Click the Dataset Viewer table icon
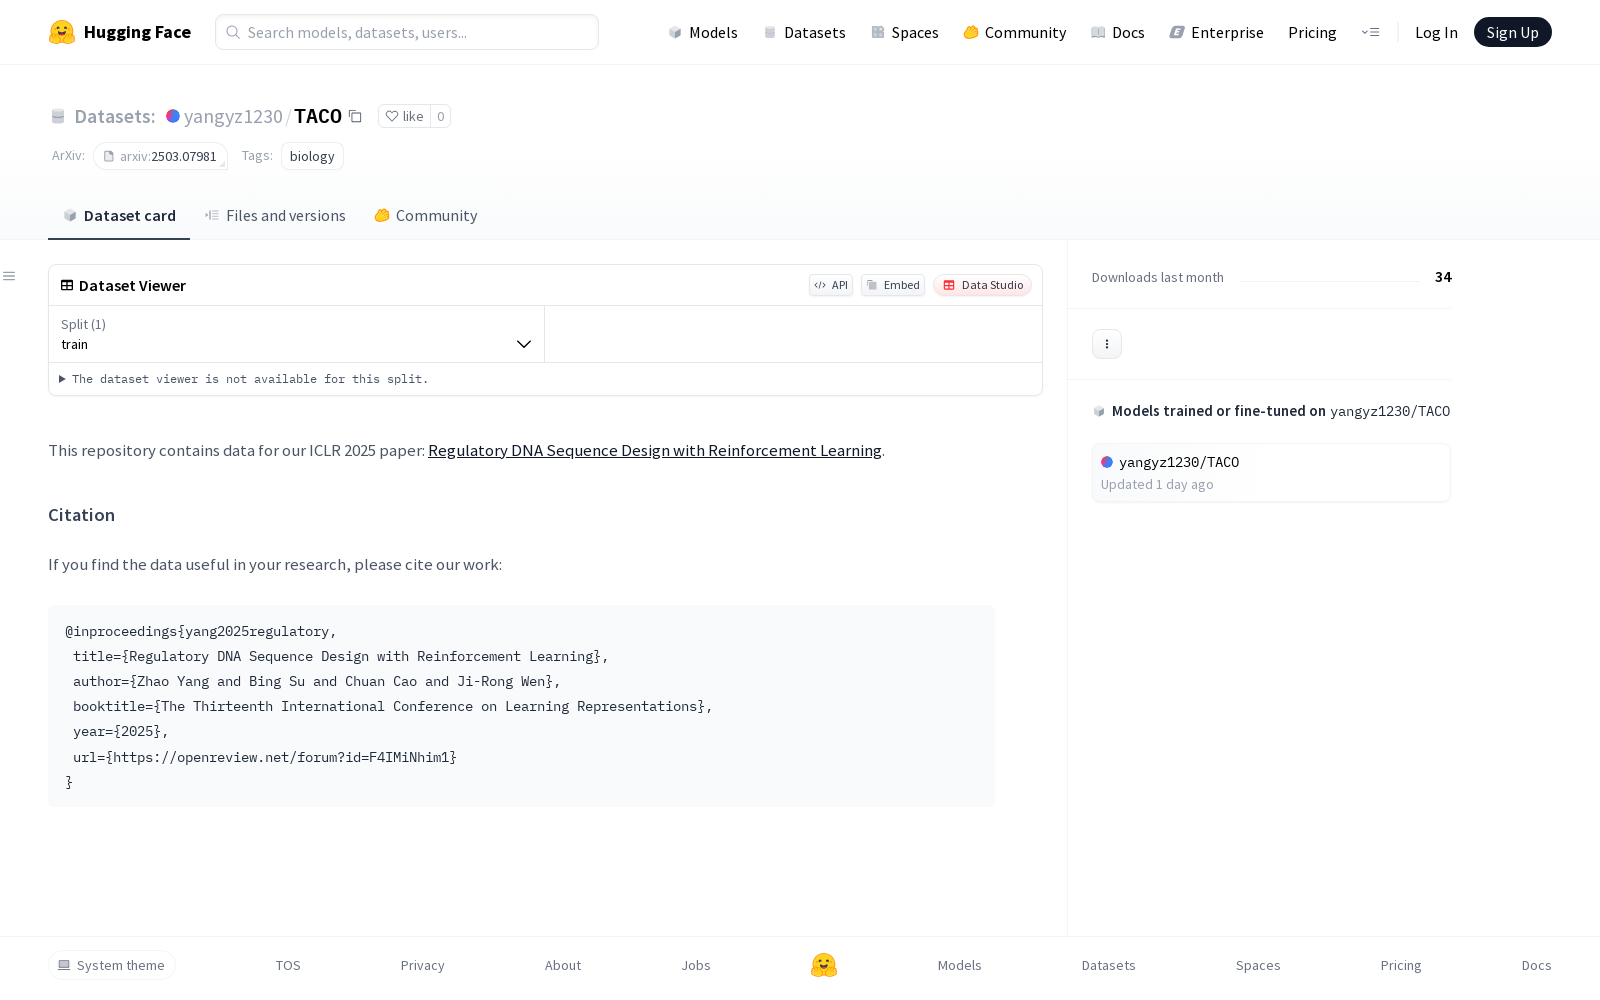Screen dimensions: 1600x1000 click(67, 285)
